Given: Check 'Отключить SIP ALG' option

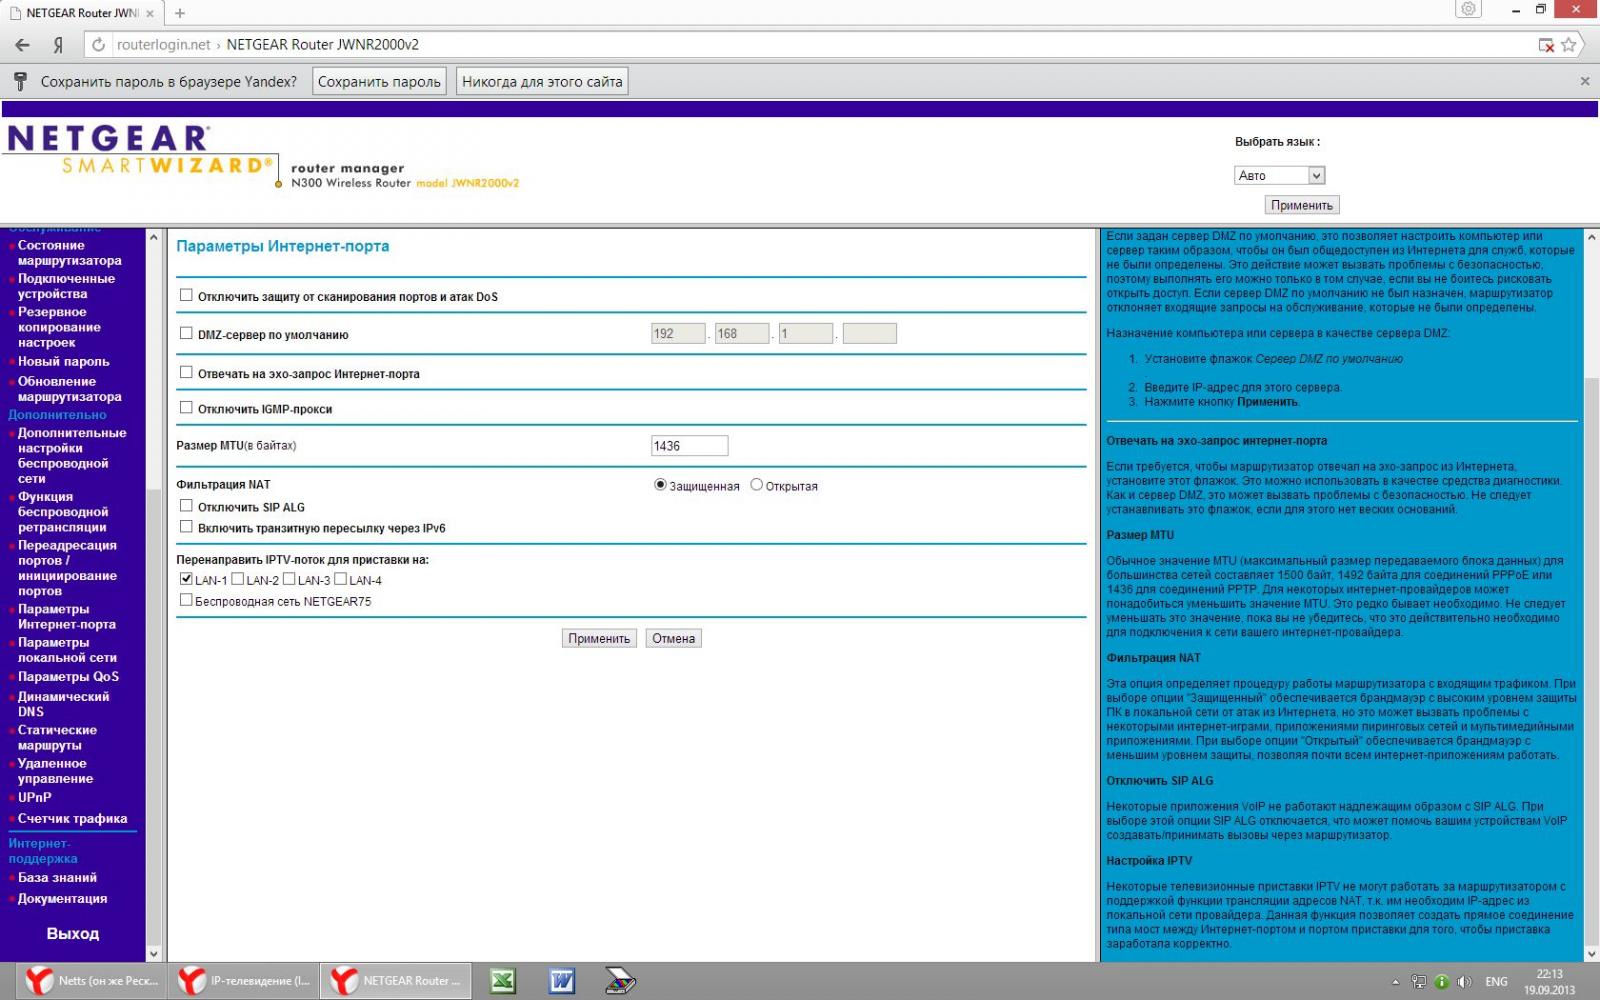Looking at the screenshot, I should point(186,506).
